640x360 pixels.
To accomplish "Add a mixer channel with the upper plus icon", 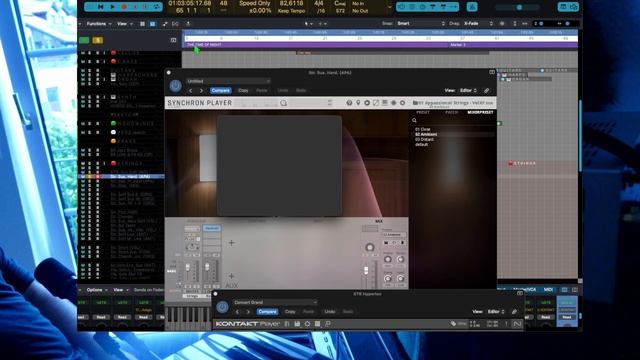I will pyautogui.click(x=231, y=243).
